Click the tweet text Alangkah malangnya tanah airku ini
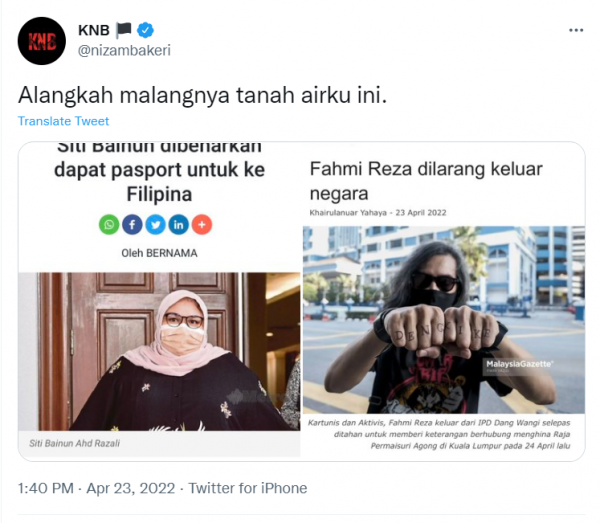 [202, 95]
